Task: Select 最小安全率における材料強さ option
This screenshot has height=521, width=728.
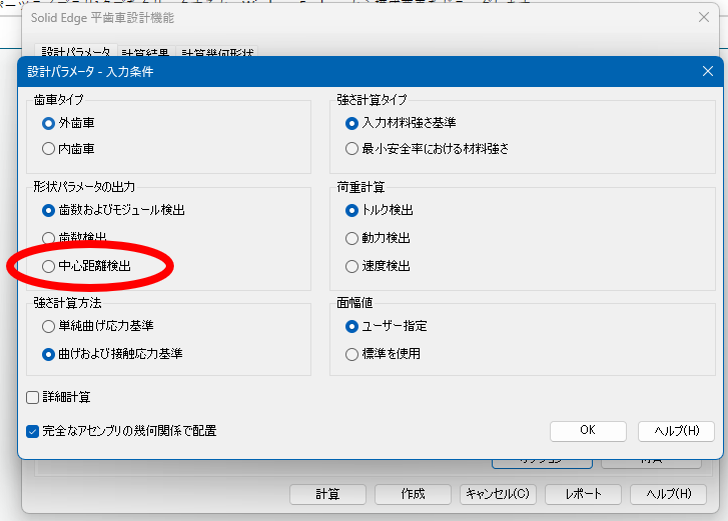Action: (351, 149)
